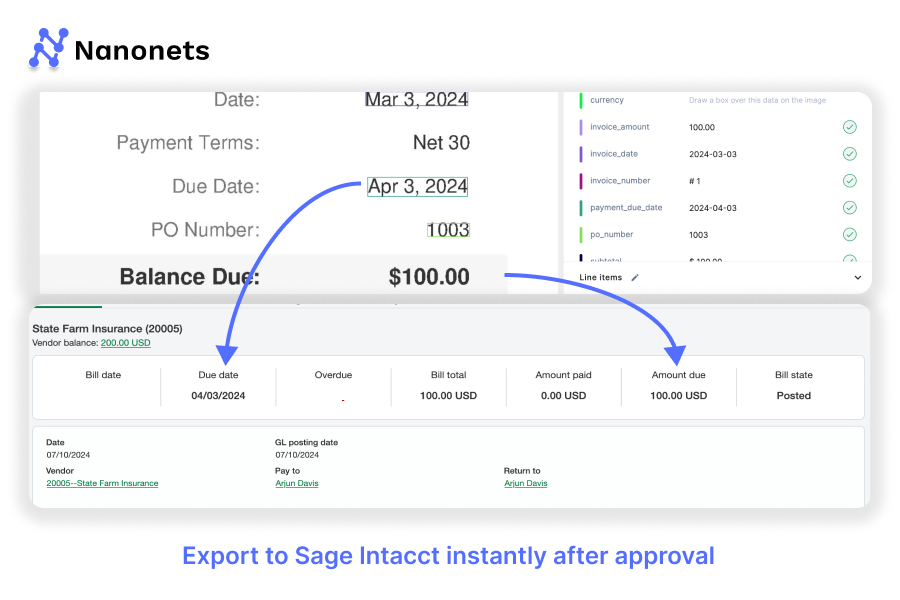Toggle the invoice_amount verified checkmark

pyautogui.click(x=849, y=127)
